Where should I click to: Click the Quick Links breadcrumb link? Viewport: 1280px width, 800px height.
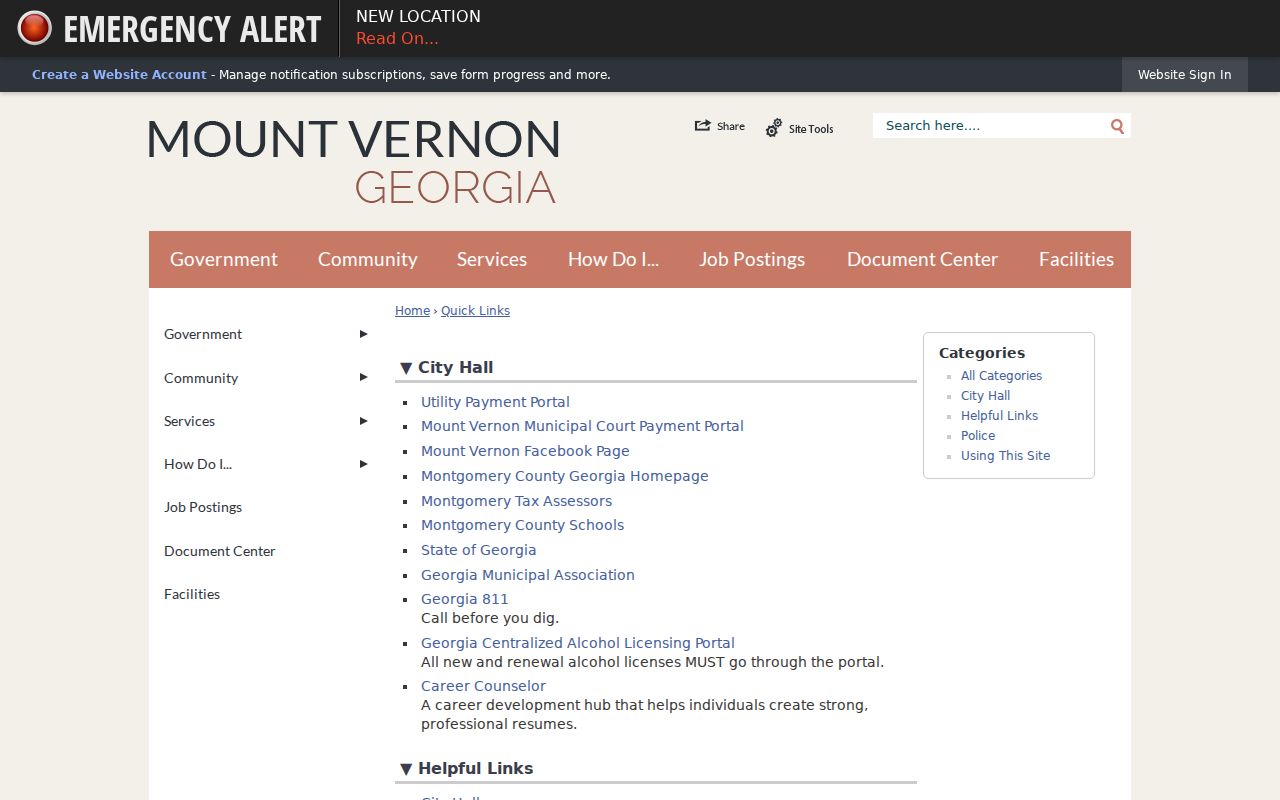click(475, 311)
